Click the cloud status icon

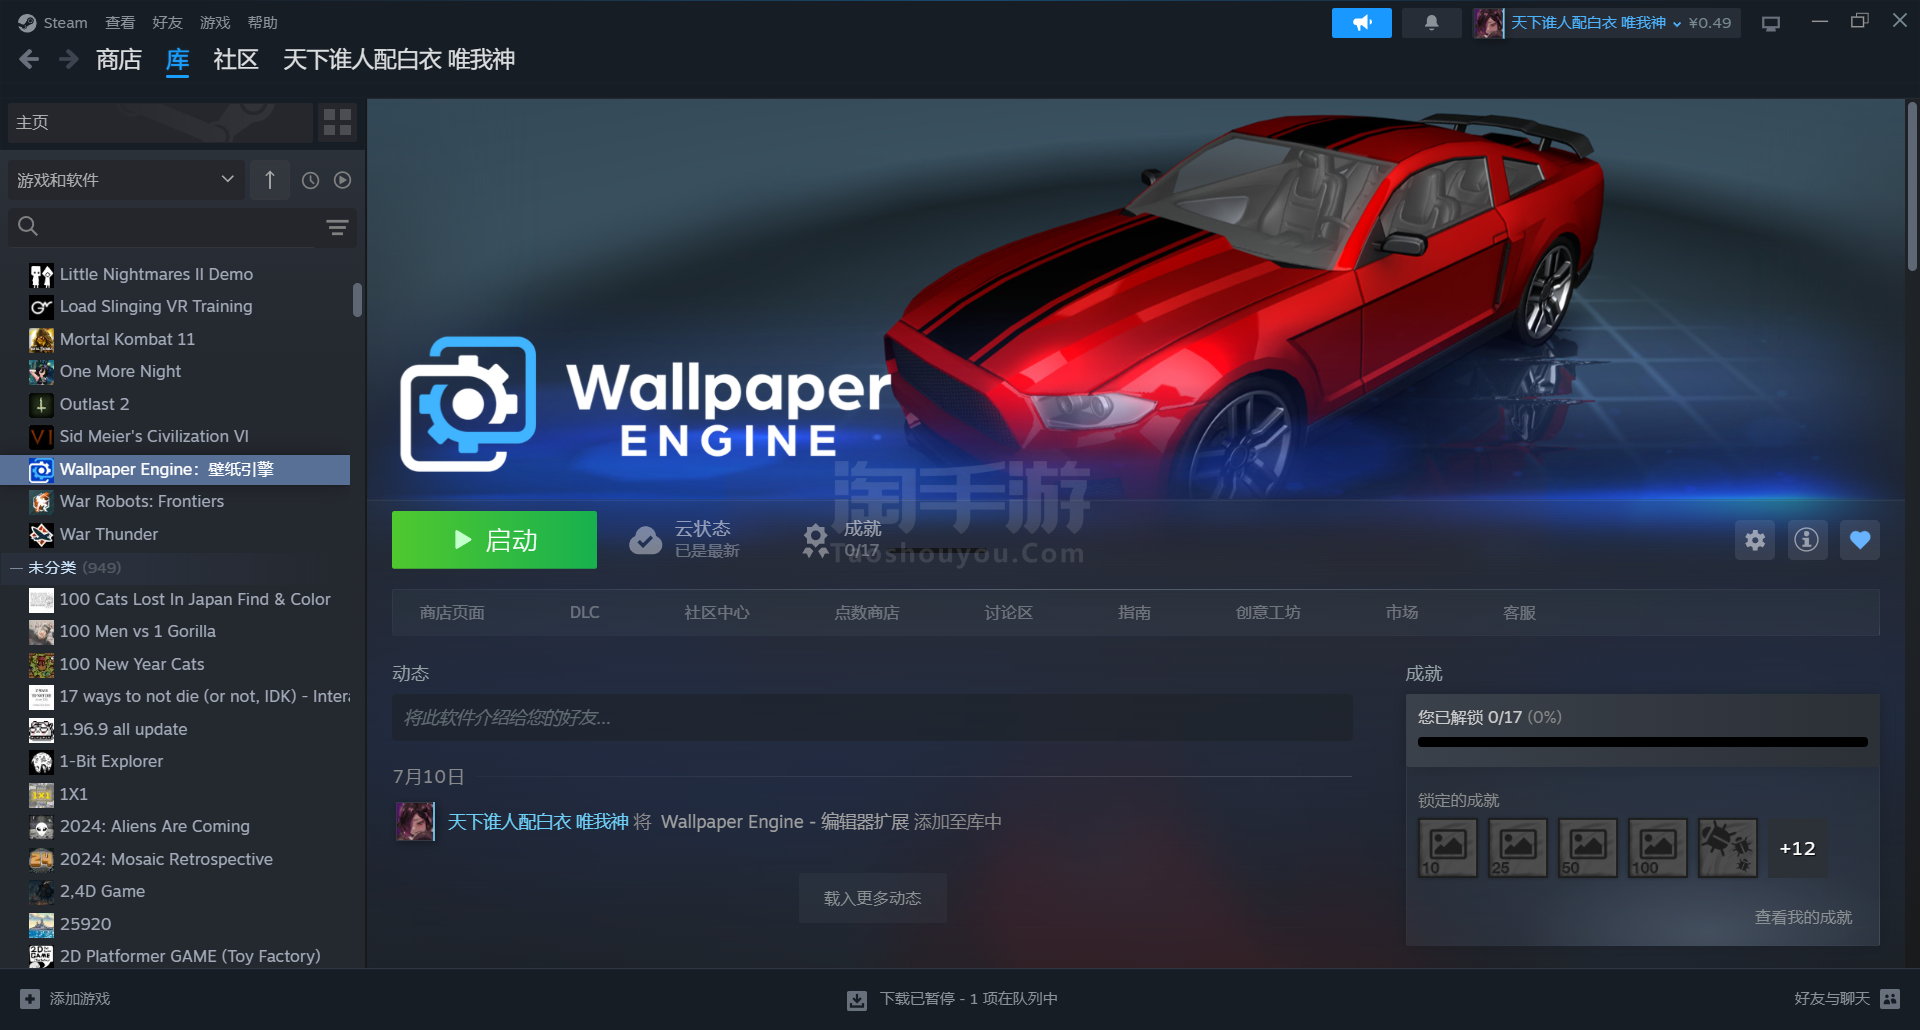click(645, 540)
